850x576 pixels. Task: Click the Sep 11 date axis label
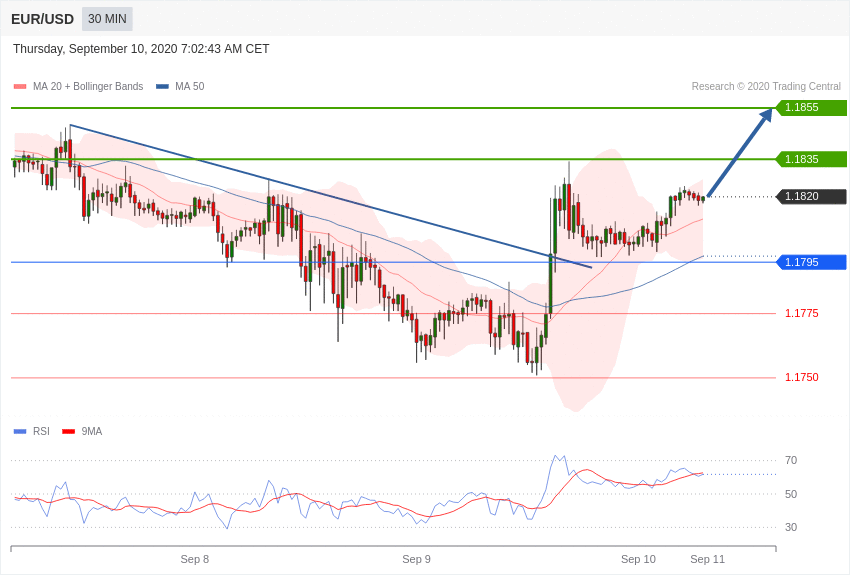coord(707,559)
